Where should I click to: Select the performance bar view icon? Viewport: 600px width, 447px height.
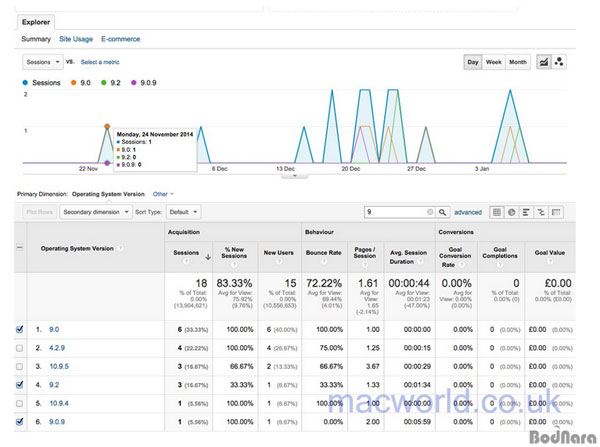(x=526, y=212)
